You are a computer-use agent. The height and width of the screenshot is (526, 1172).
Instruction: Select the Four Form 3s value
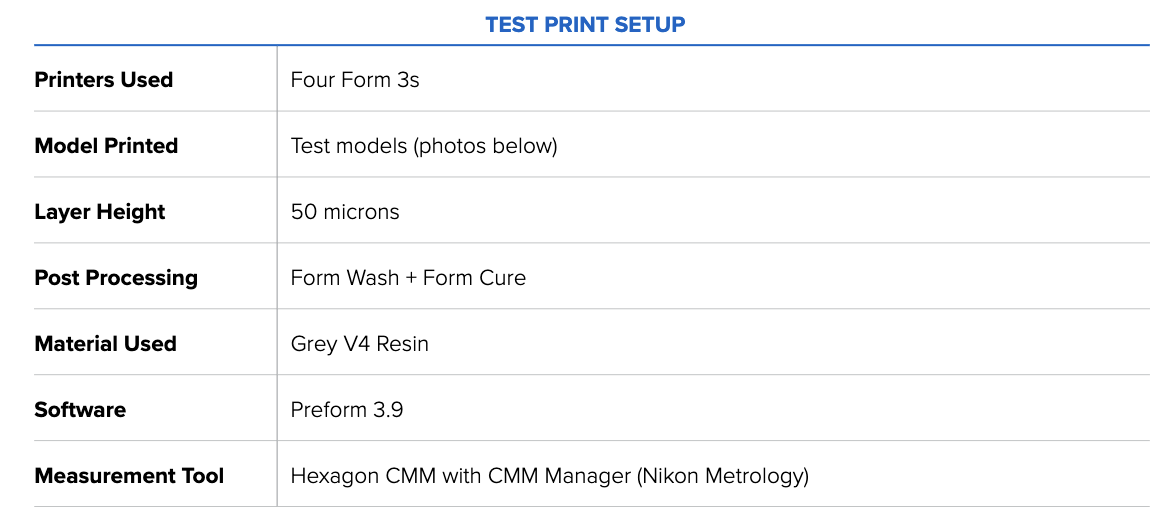(355, 80)
